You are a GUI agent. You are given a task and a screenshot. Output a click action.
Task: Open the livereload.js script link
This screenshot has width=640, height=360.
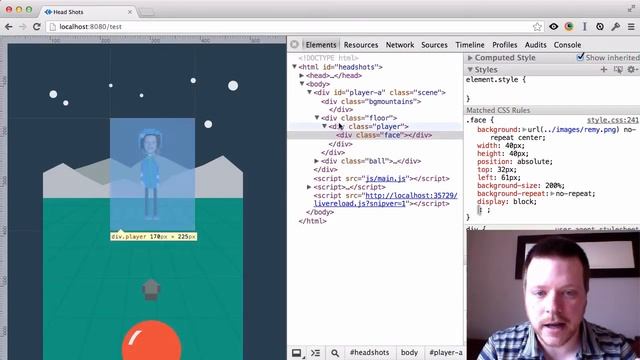tap(385, 200)
